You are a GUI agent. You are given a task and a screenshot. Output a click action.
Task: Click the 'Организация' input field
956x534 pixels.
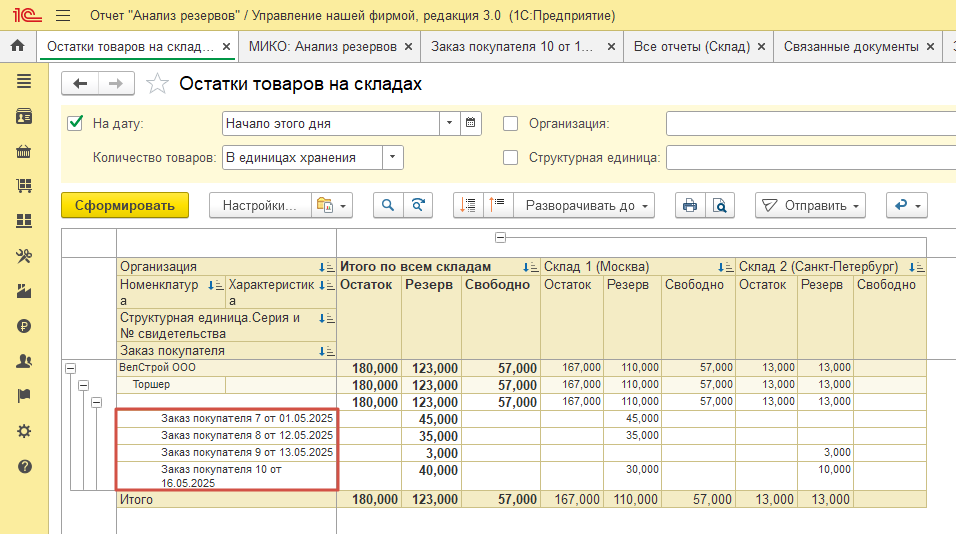click(x=811, y=123)
